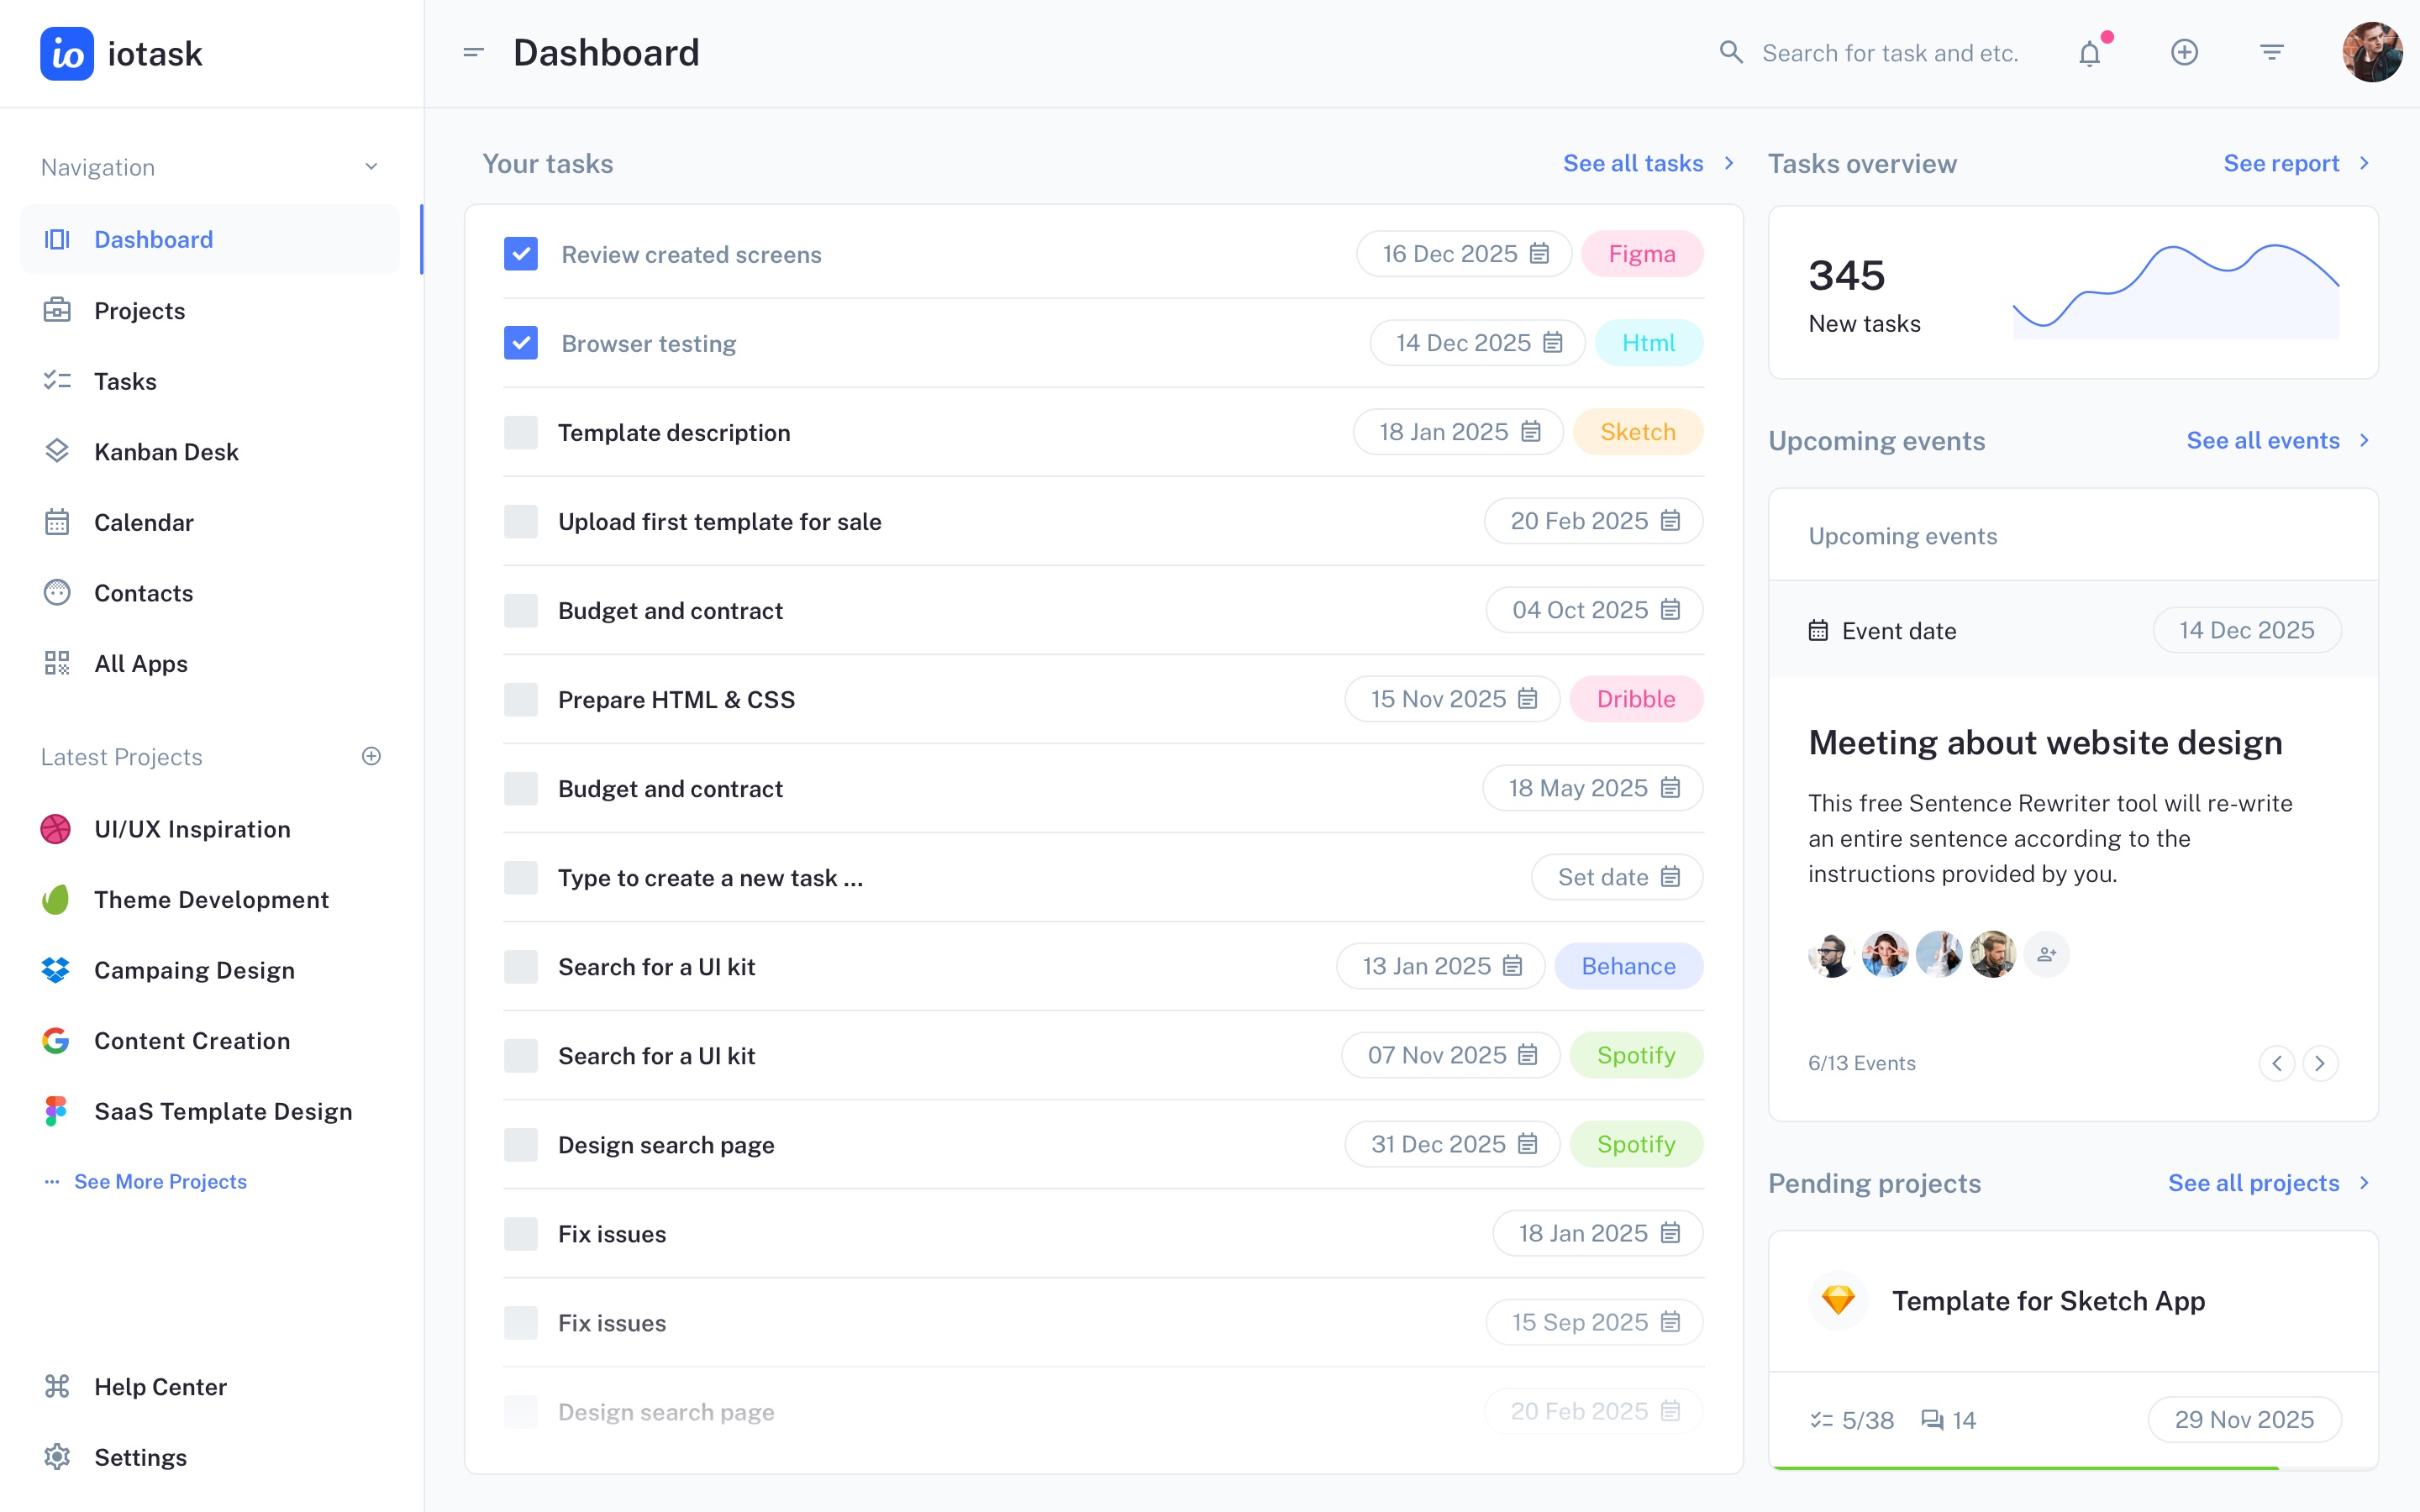Go to next event with right arrow

2320,1063
